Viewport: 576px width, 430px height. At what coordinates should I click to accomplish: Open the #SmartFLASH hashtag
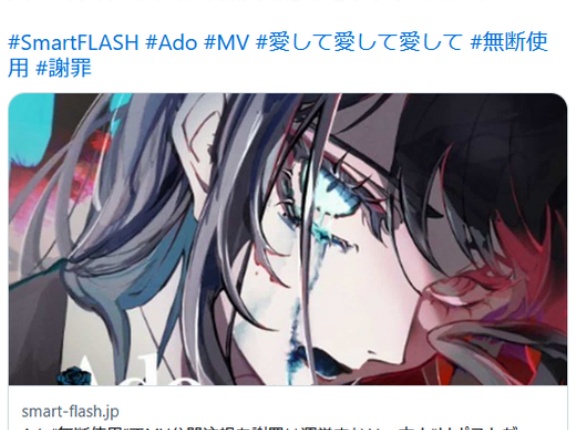pos(73,42)
